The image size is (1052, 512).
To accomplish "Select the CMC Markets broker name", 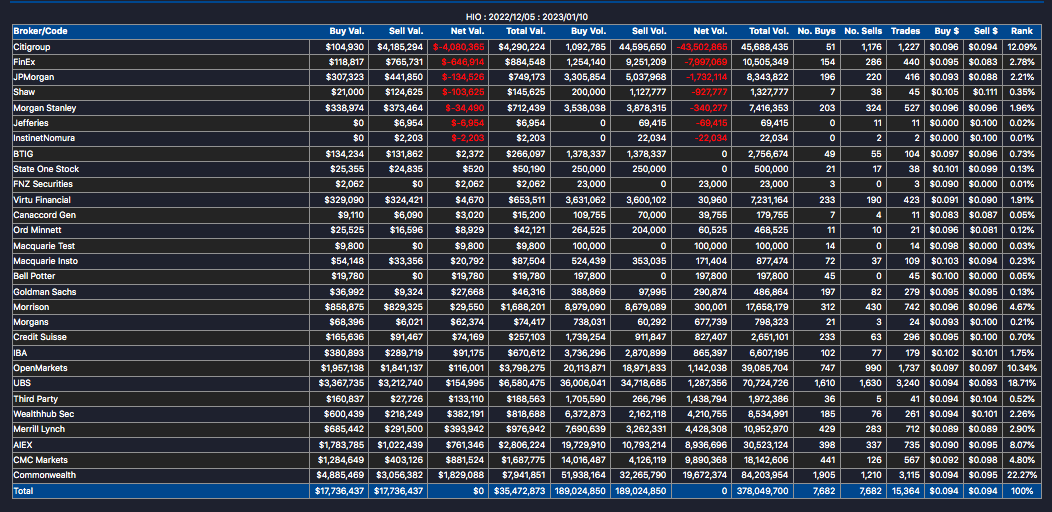I will (x=40, y=460).
